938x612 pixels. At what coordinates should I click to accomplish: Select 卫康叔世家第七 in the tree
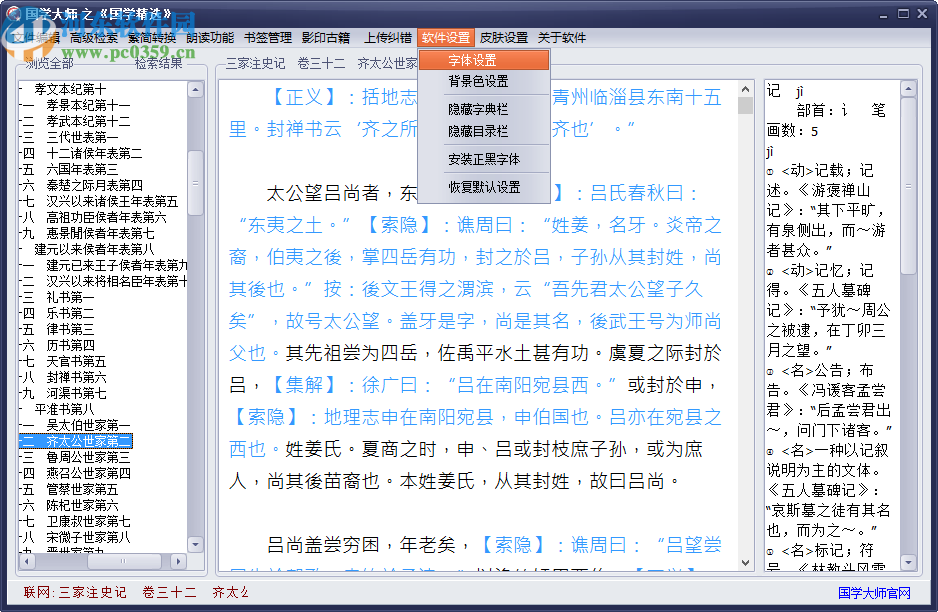[88, 522]
